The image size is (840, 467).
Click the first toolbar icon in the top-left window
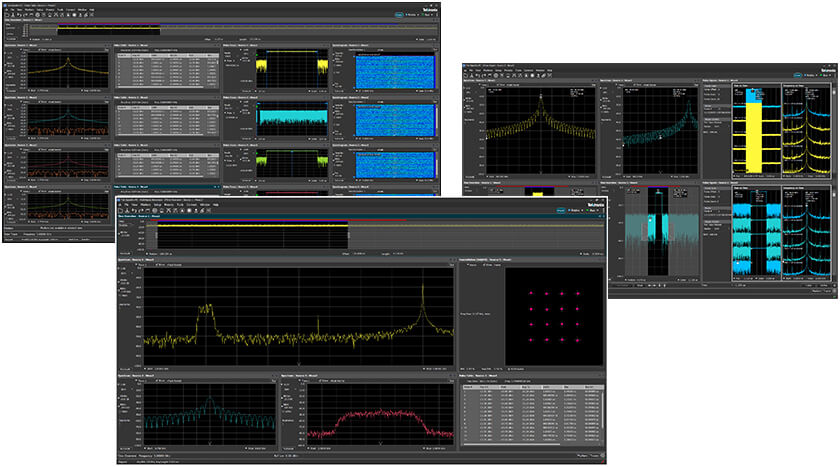click(x=9, y=16)
